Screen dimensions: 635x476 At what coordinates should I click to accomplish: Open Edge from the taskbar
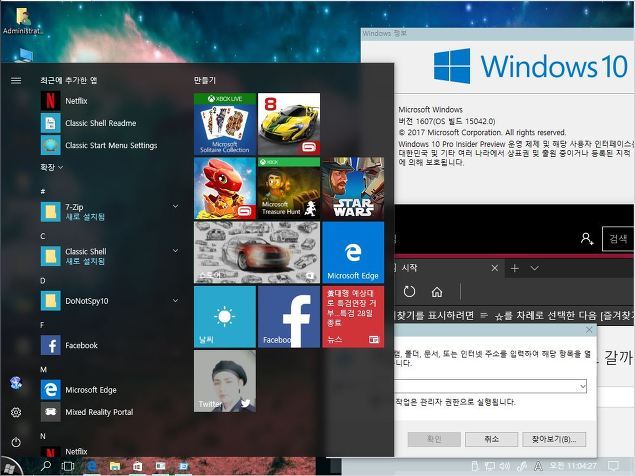[x=92, y=467]
